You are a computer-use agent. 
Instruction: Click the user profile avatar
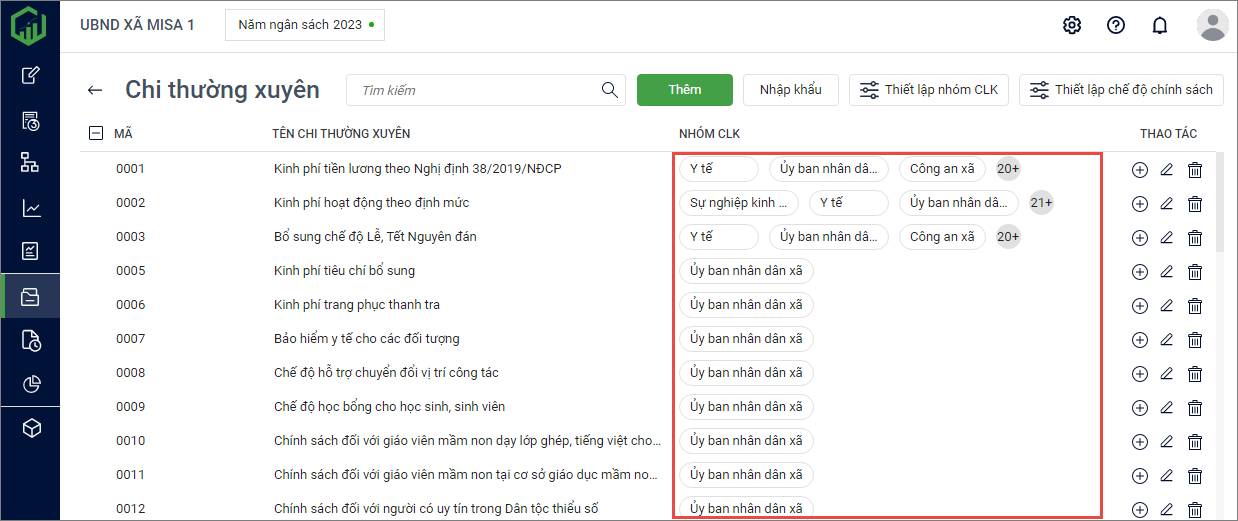1212,25
